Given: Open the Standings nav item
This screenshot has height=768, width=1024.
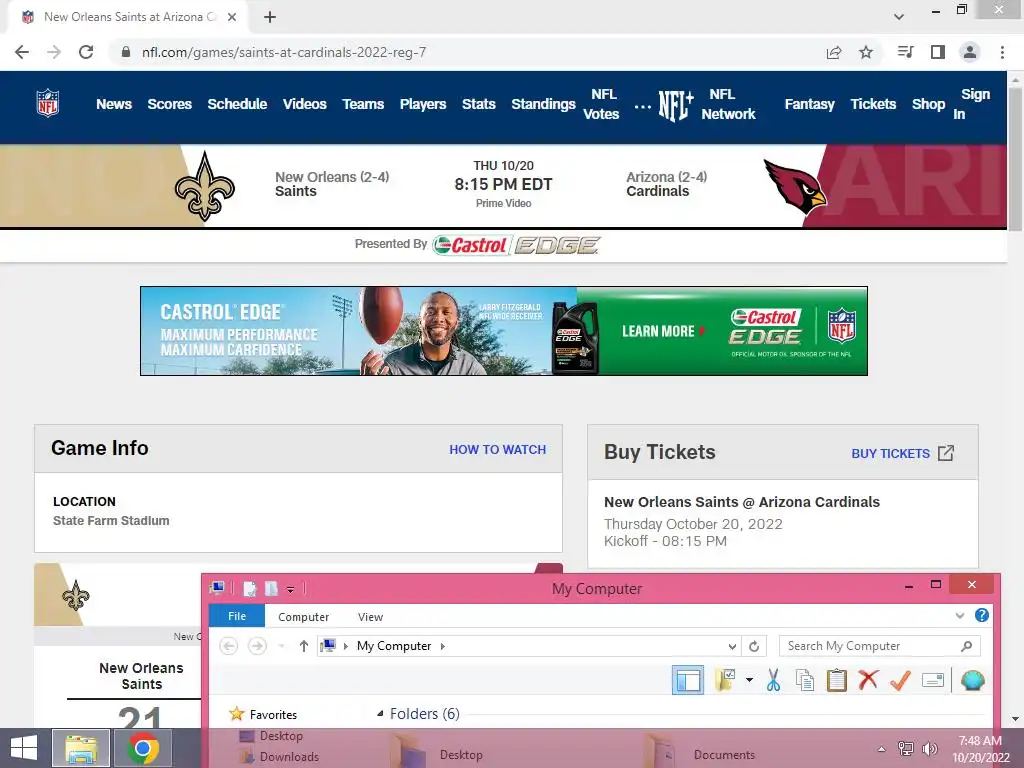Looking at the screenshot, I should pos(543,104).
